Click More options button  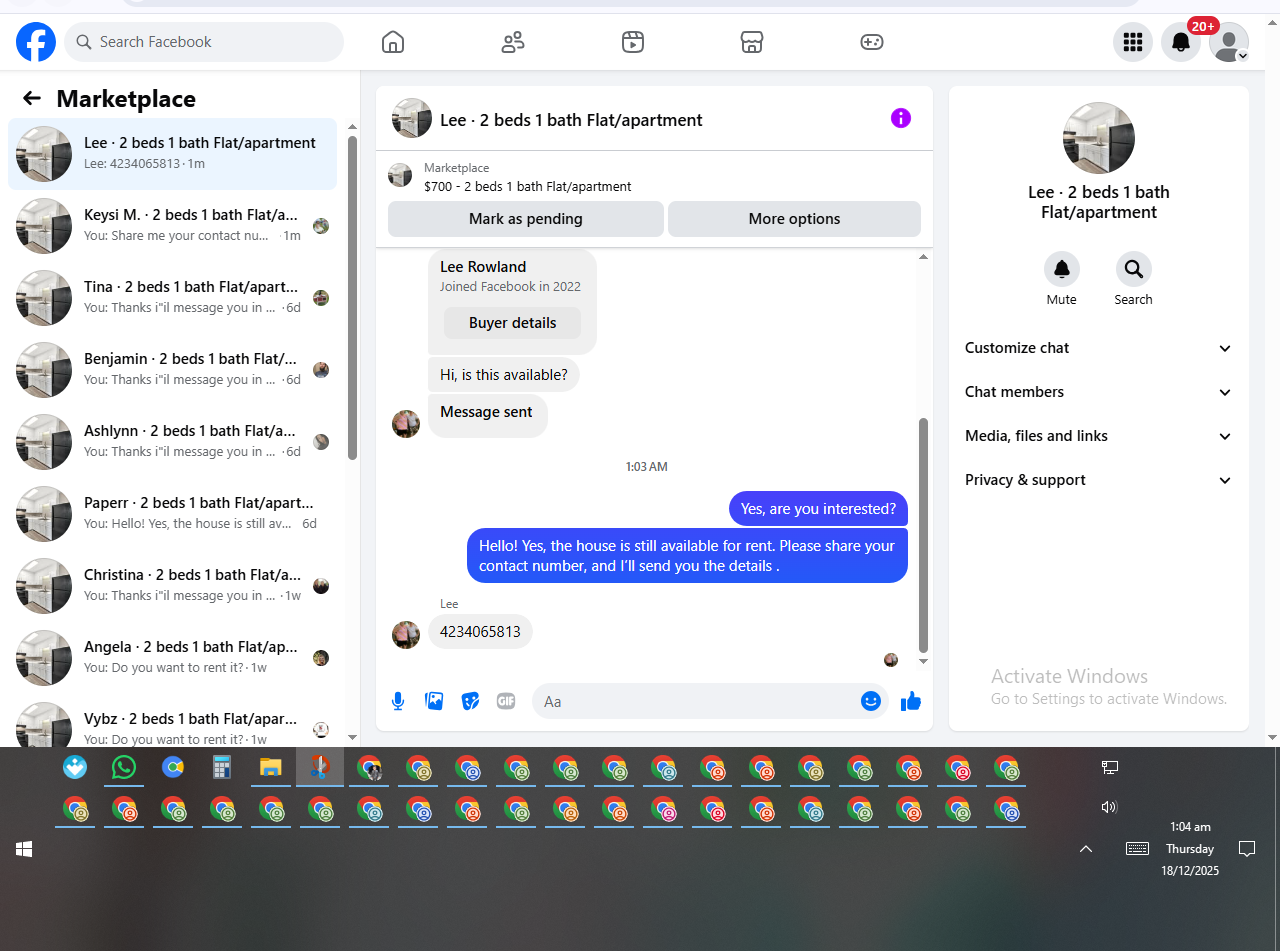pos(794,219)
